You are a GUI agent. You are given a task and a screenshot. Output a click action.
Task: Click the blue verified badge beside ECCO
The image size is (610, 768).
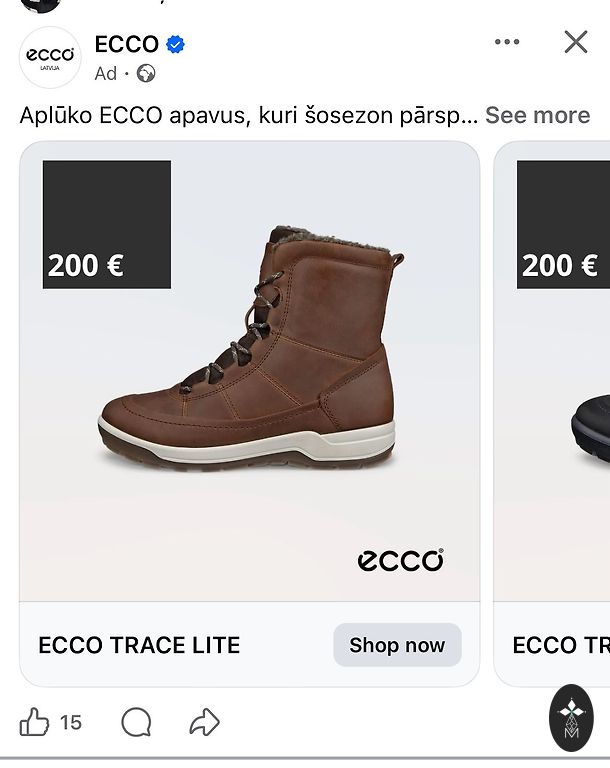tap(176, 44)
